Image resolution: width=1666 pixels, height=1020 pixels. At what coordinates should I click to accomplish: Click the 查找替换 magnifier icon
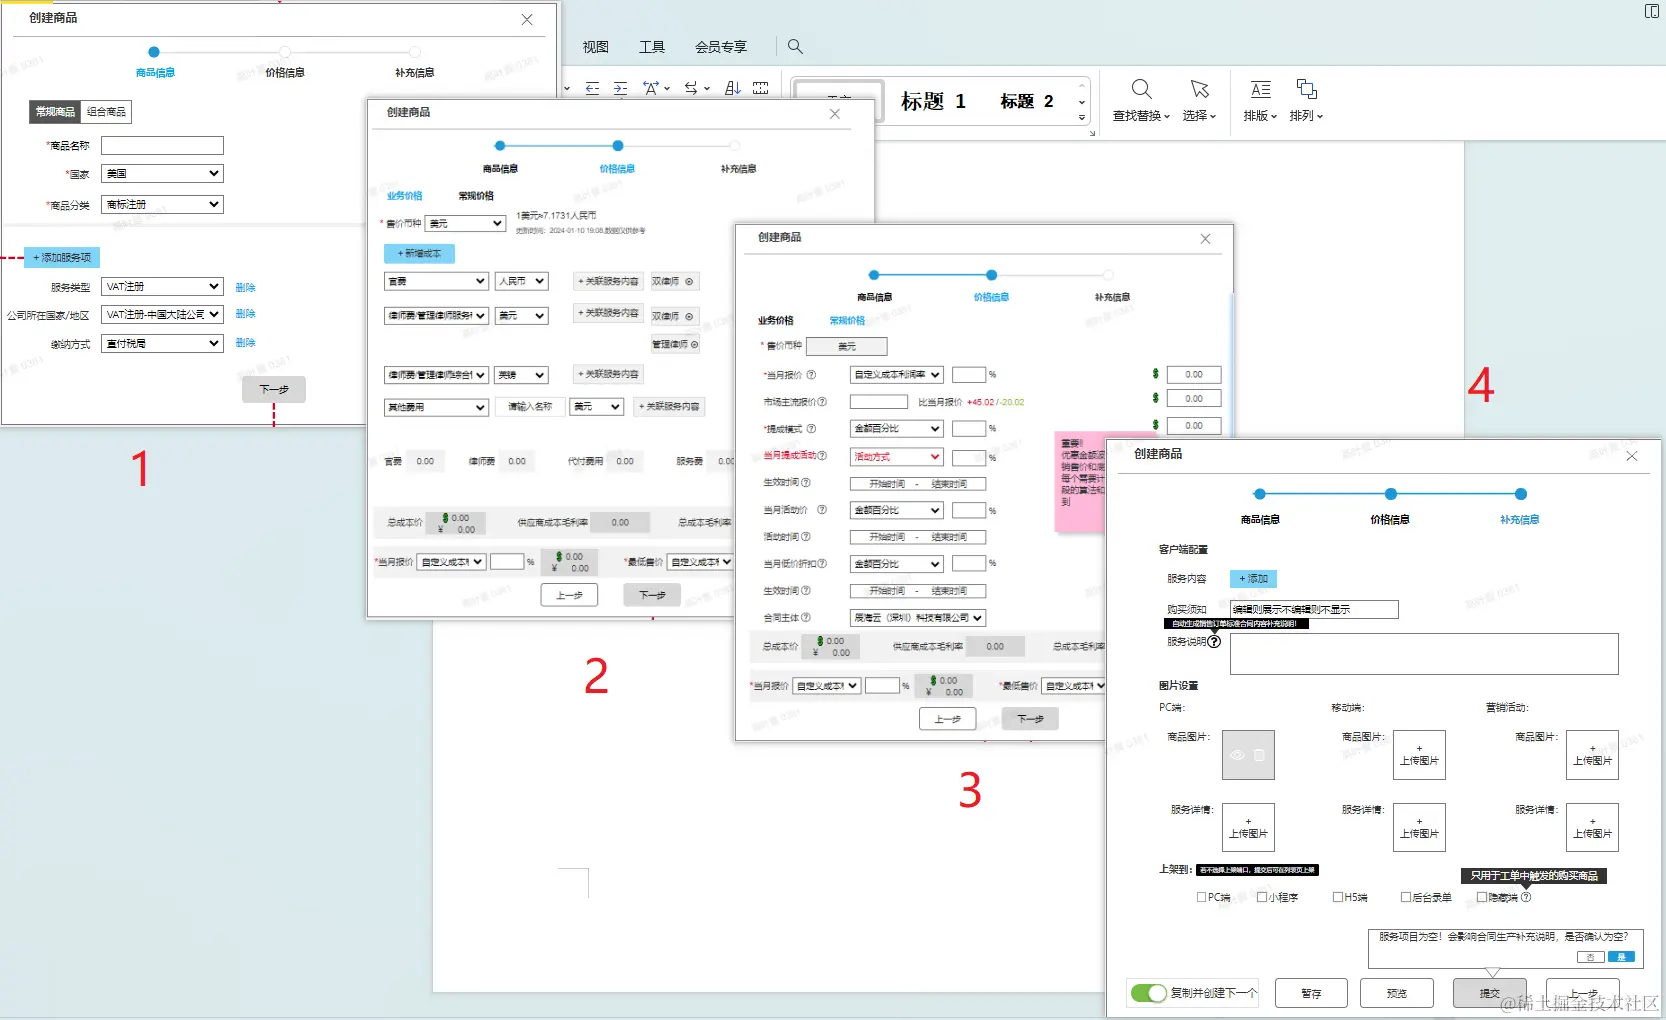click(1141, 89)
